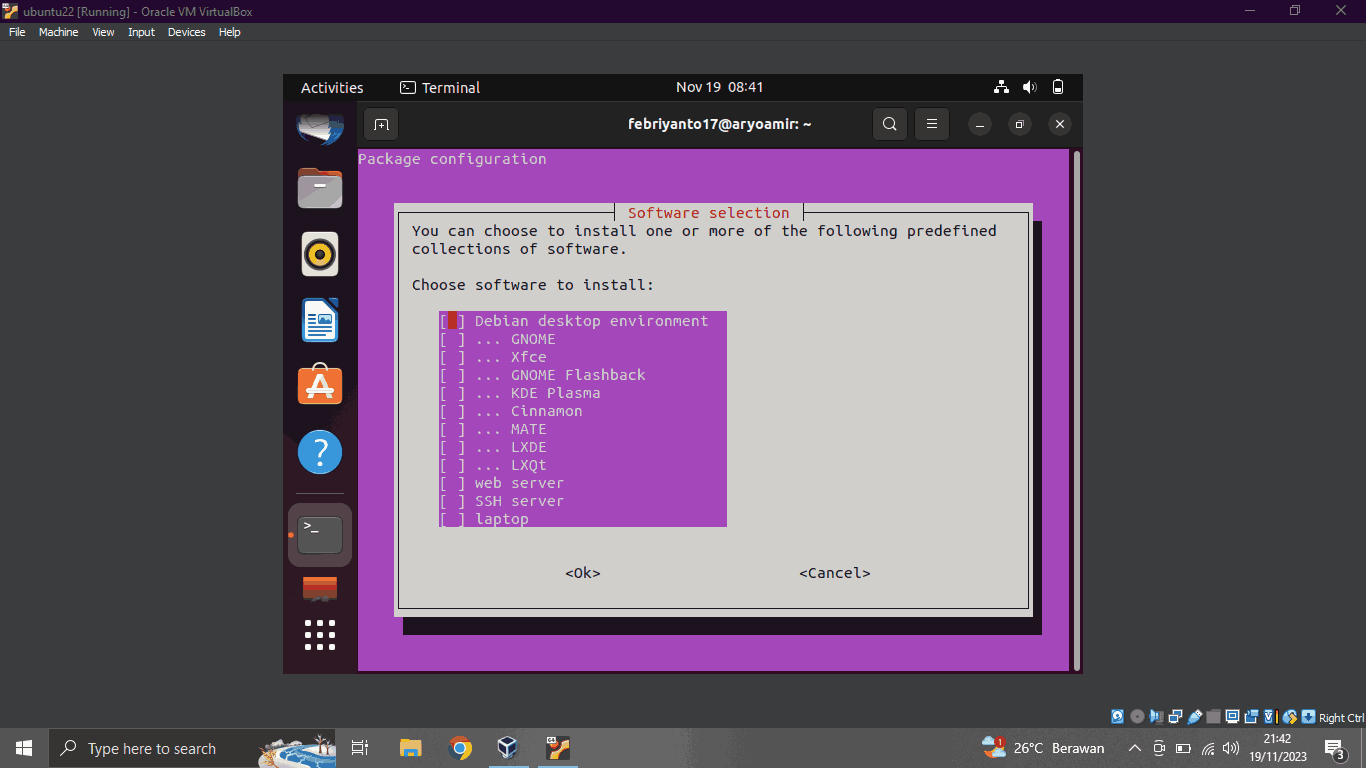Click battery icon in Ubuntu top bar
The image size is (1366, 768).
1058,87
